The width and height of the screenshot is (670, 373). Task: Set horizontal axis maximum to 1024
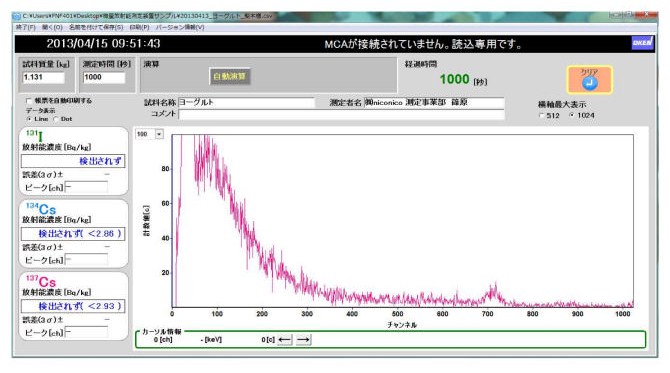[x=571, y=115]
